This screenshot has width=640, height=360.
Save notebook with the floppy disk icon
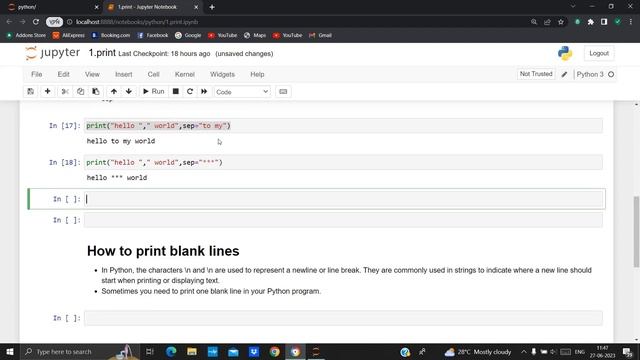[31, 91]
